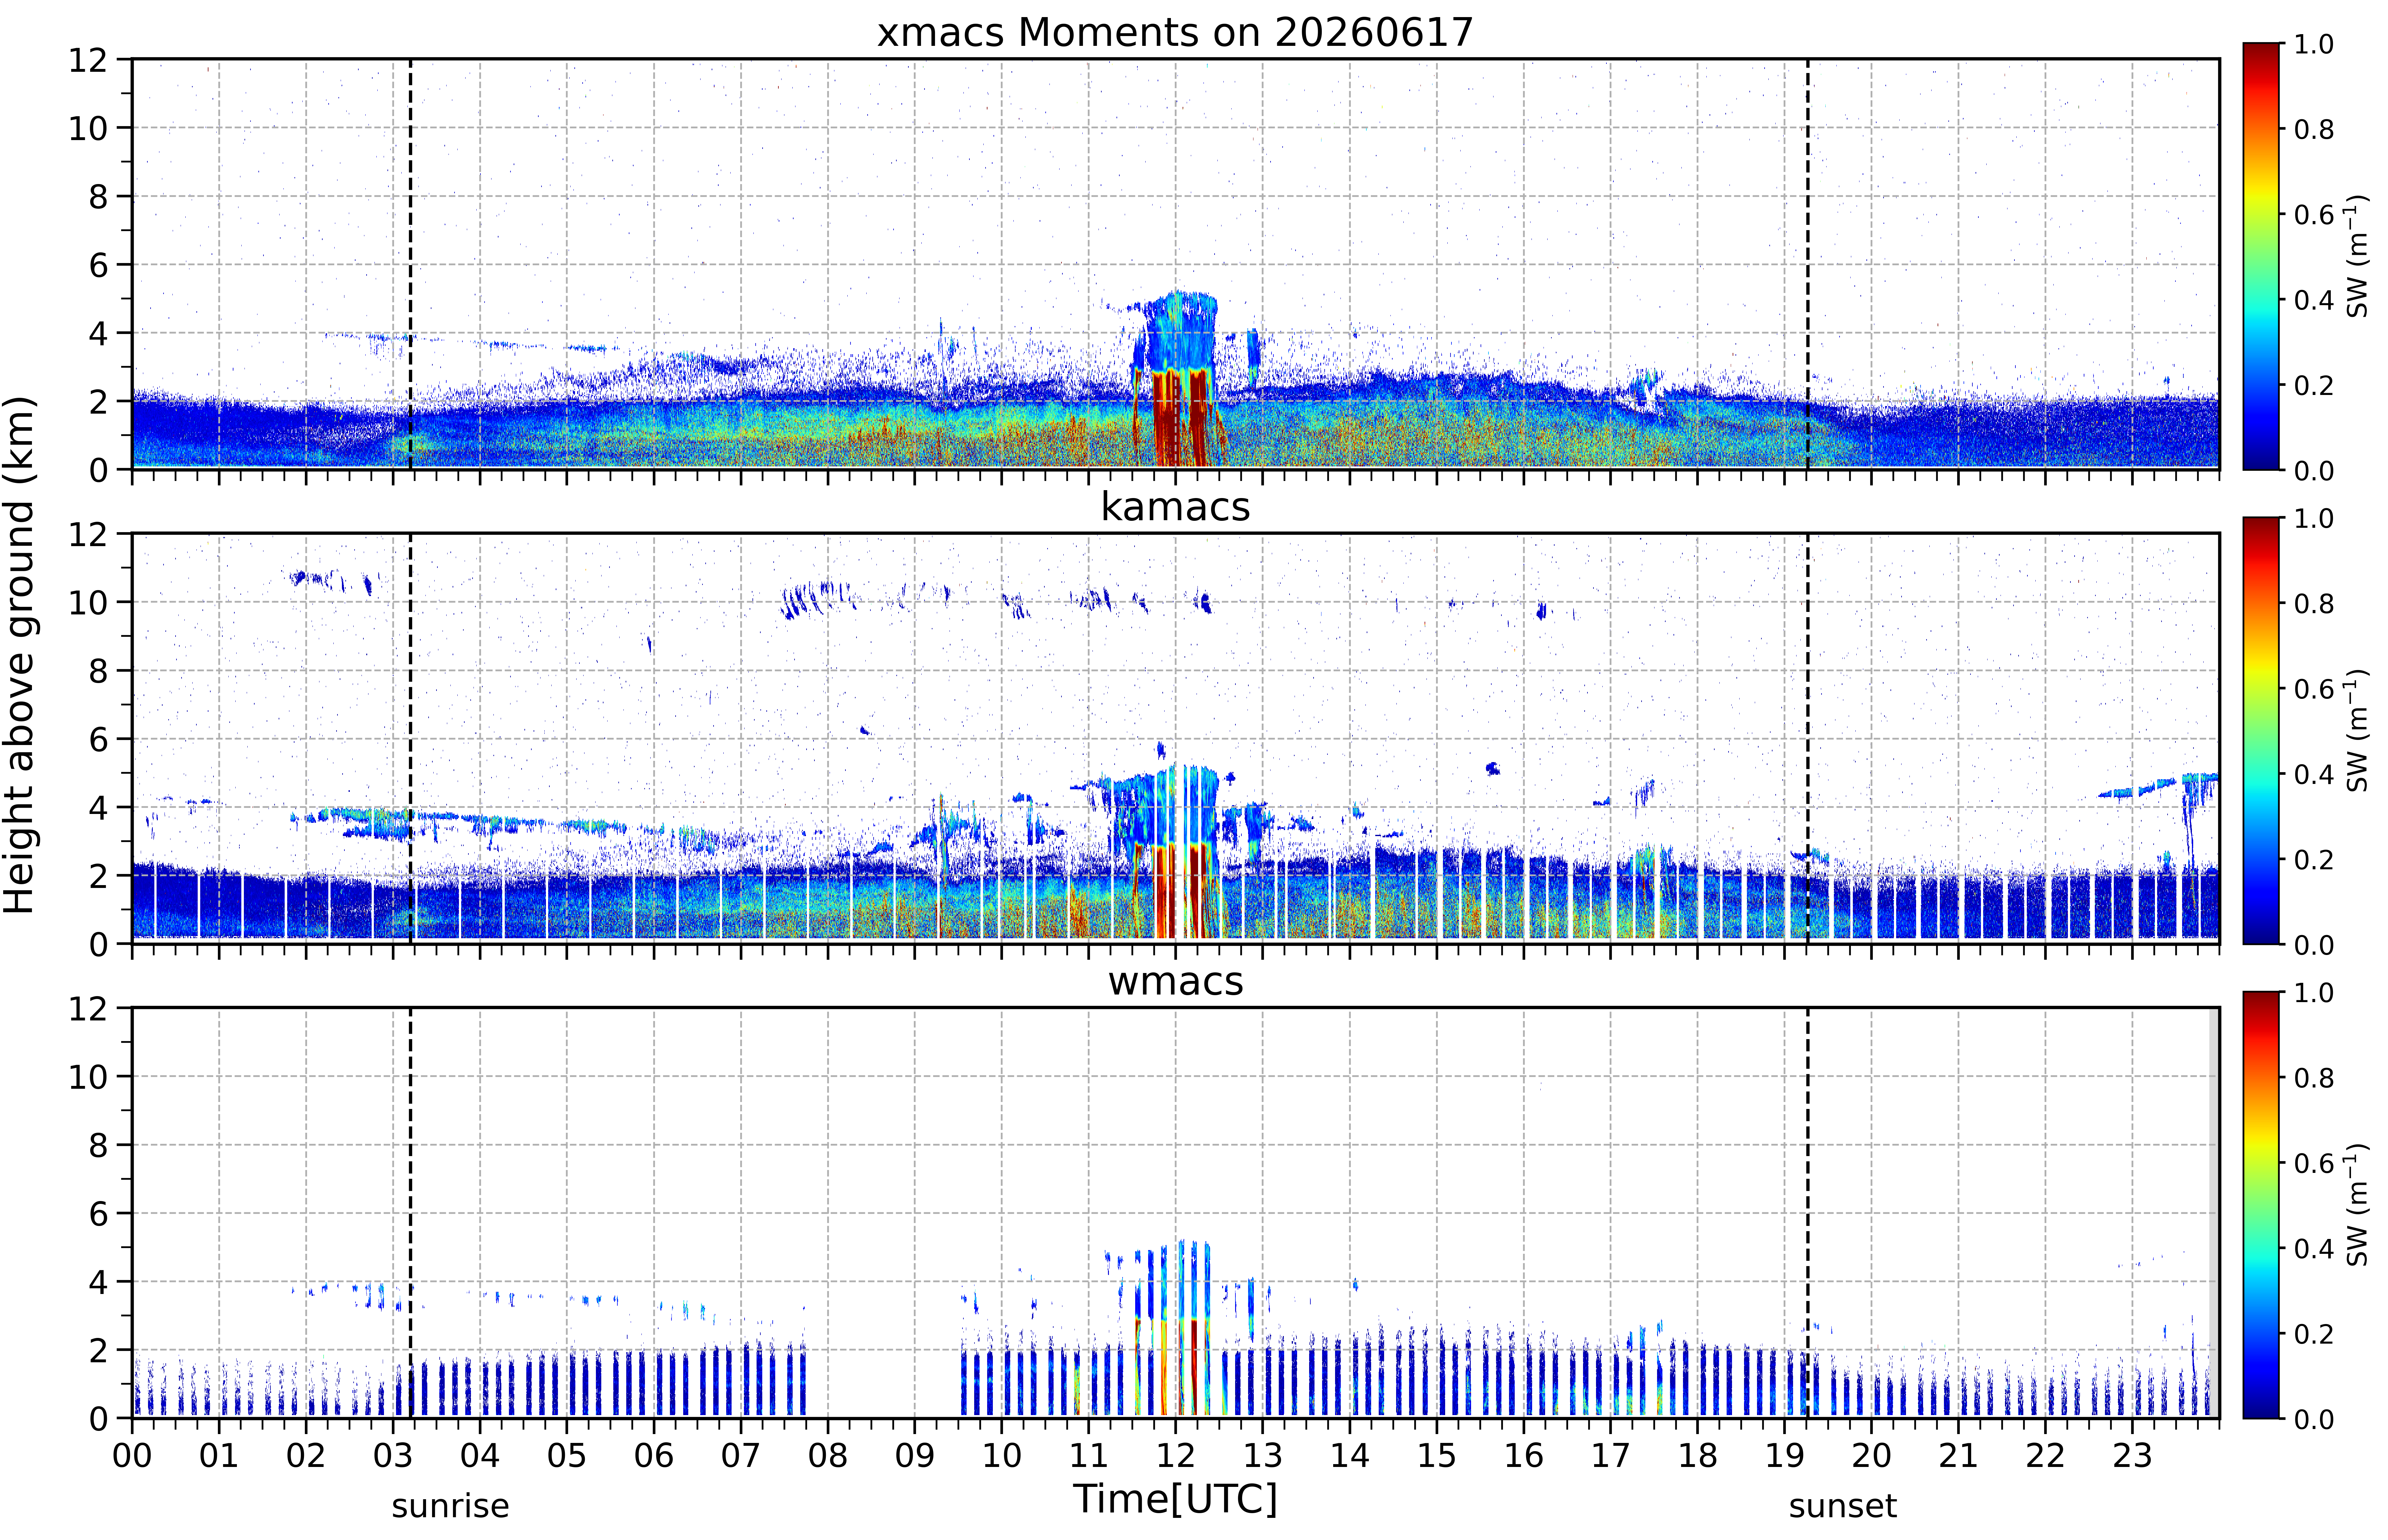Click the sunrise dashed line in xmacs panel

click(x=410, y=264)
